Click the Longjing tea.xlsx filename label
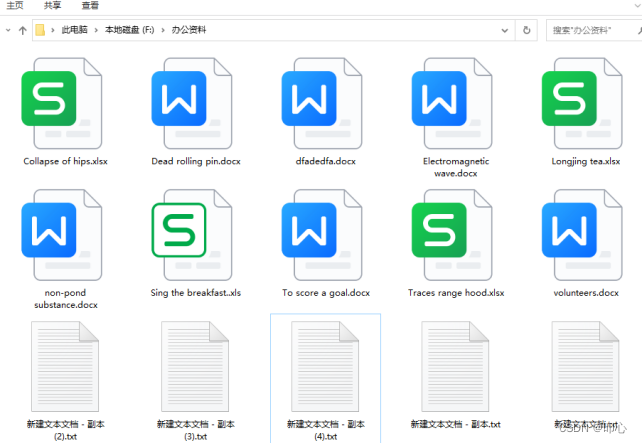 585,161
